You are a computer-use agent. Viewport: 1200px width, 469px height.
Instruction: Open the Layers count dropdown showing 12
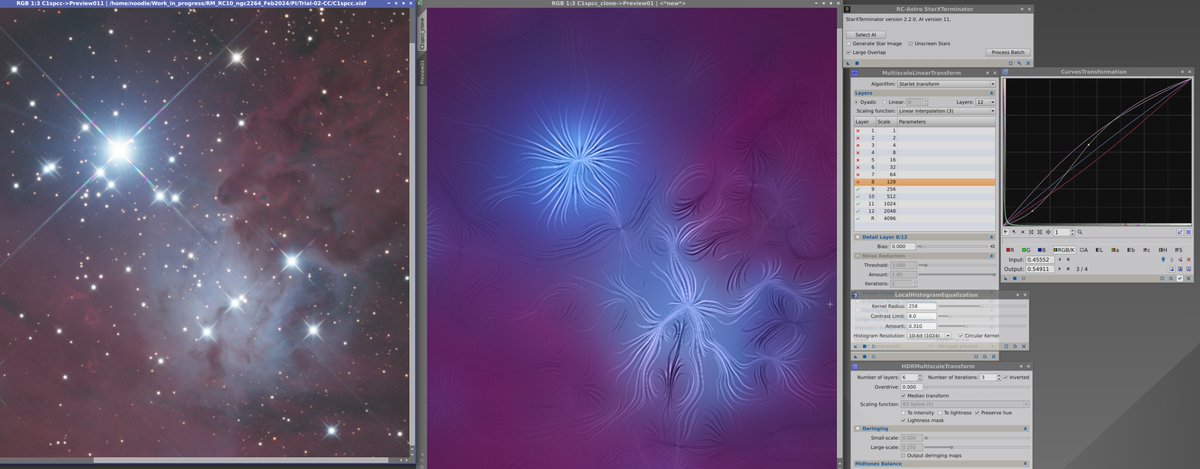point(985,102)
